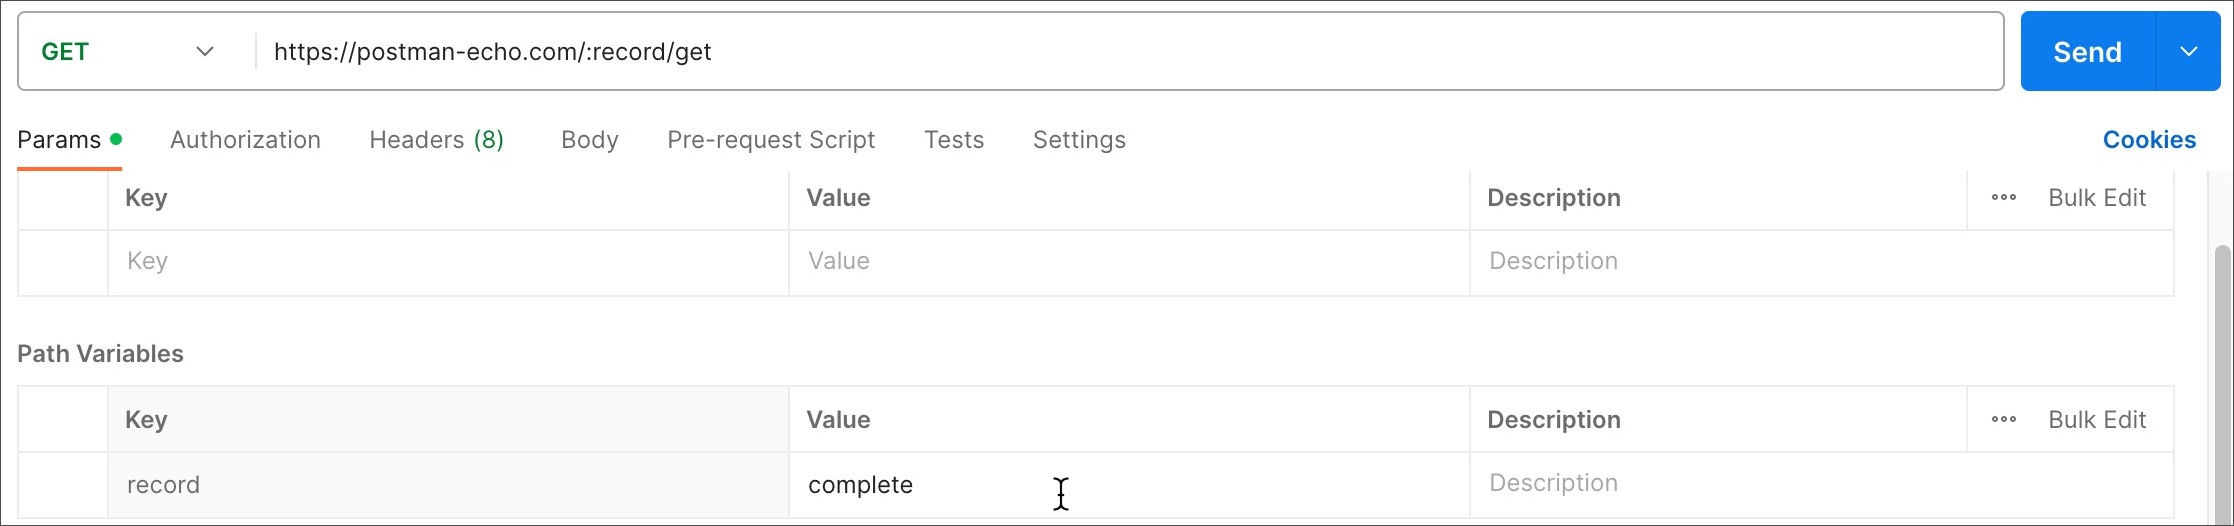Click the query param Description field
Screen dimensions: 2234x526
pos(1820,262)
